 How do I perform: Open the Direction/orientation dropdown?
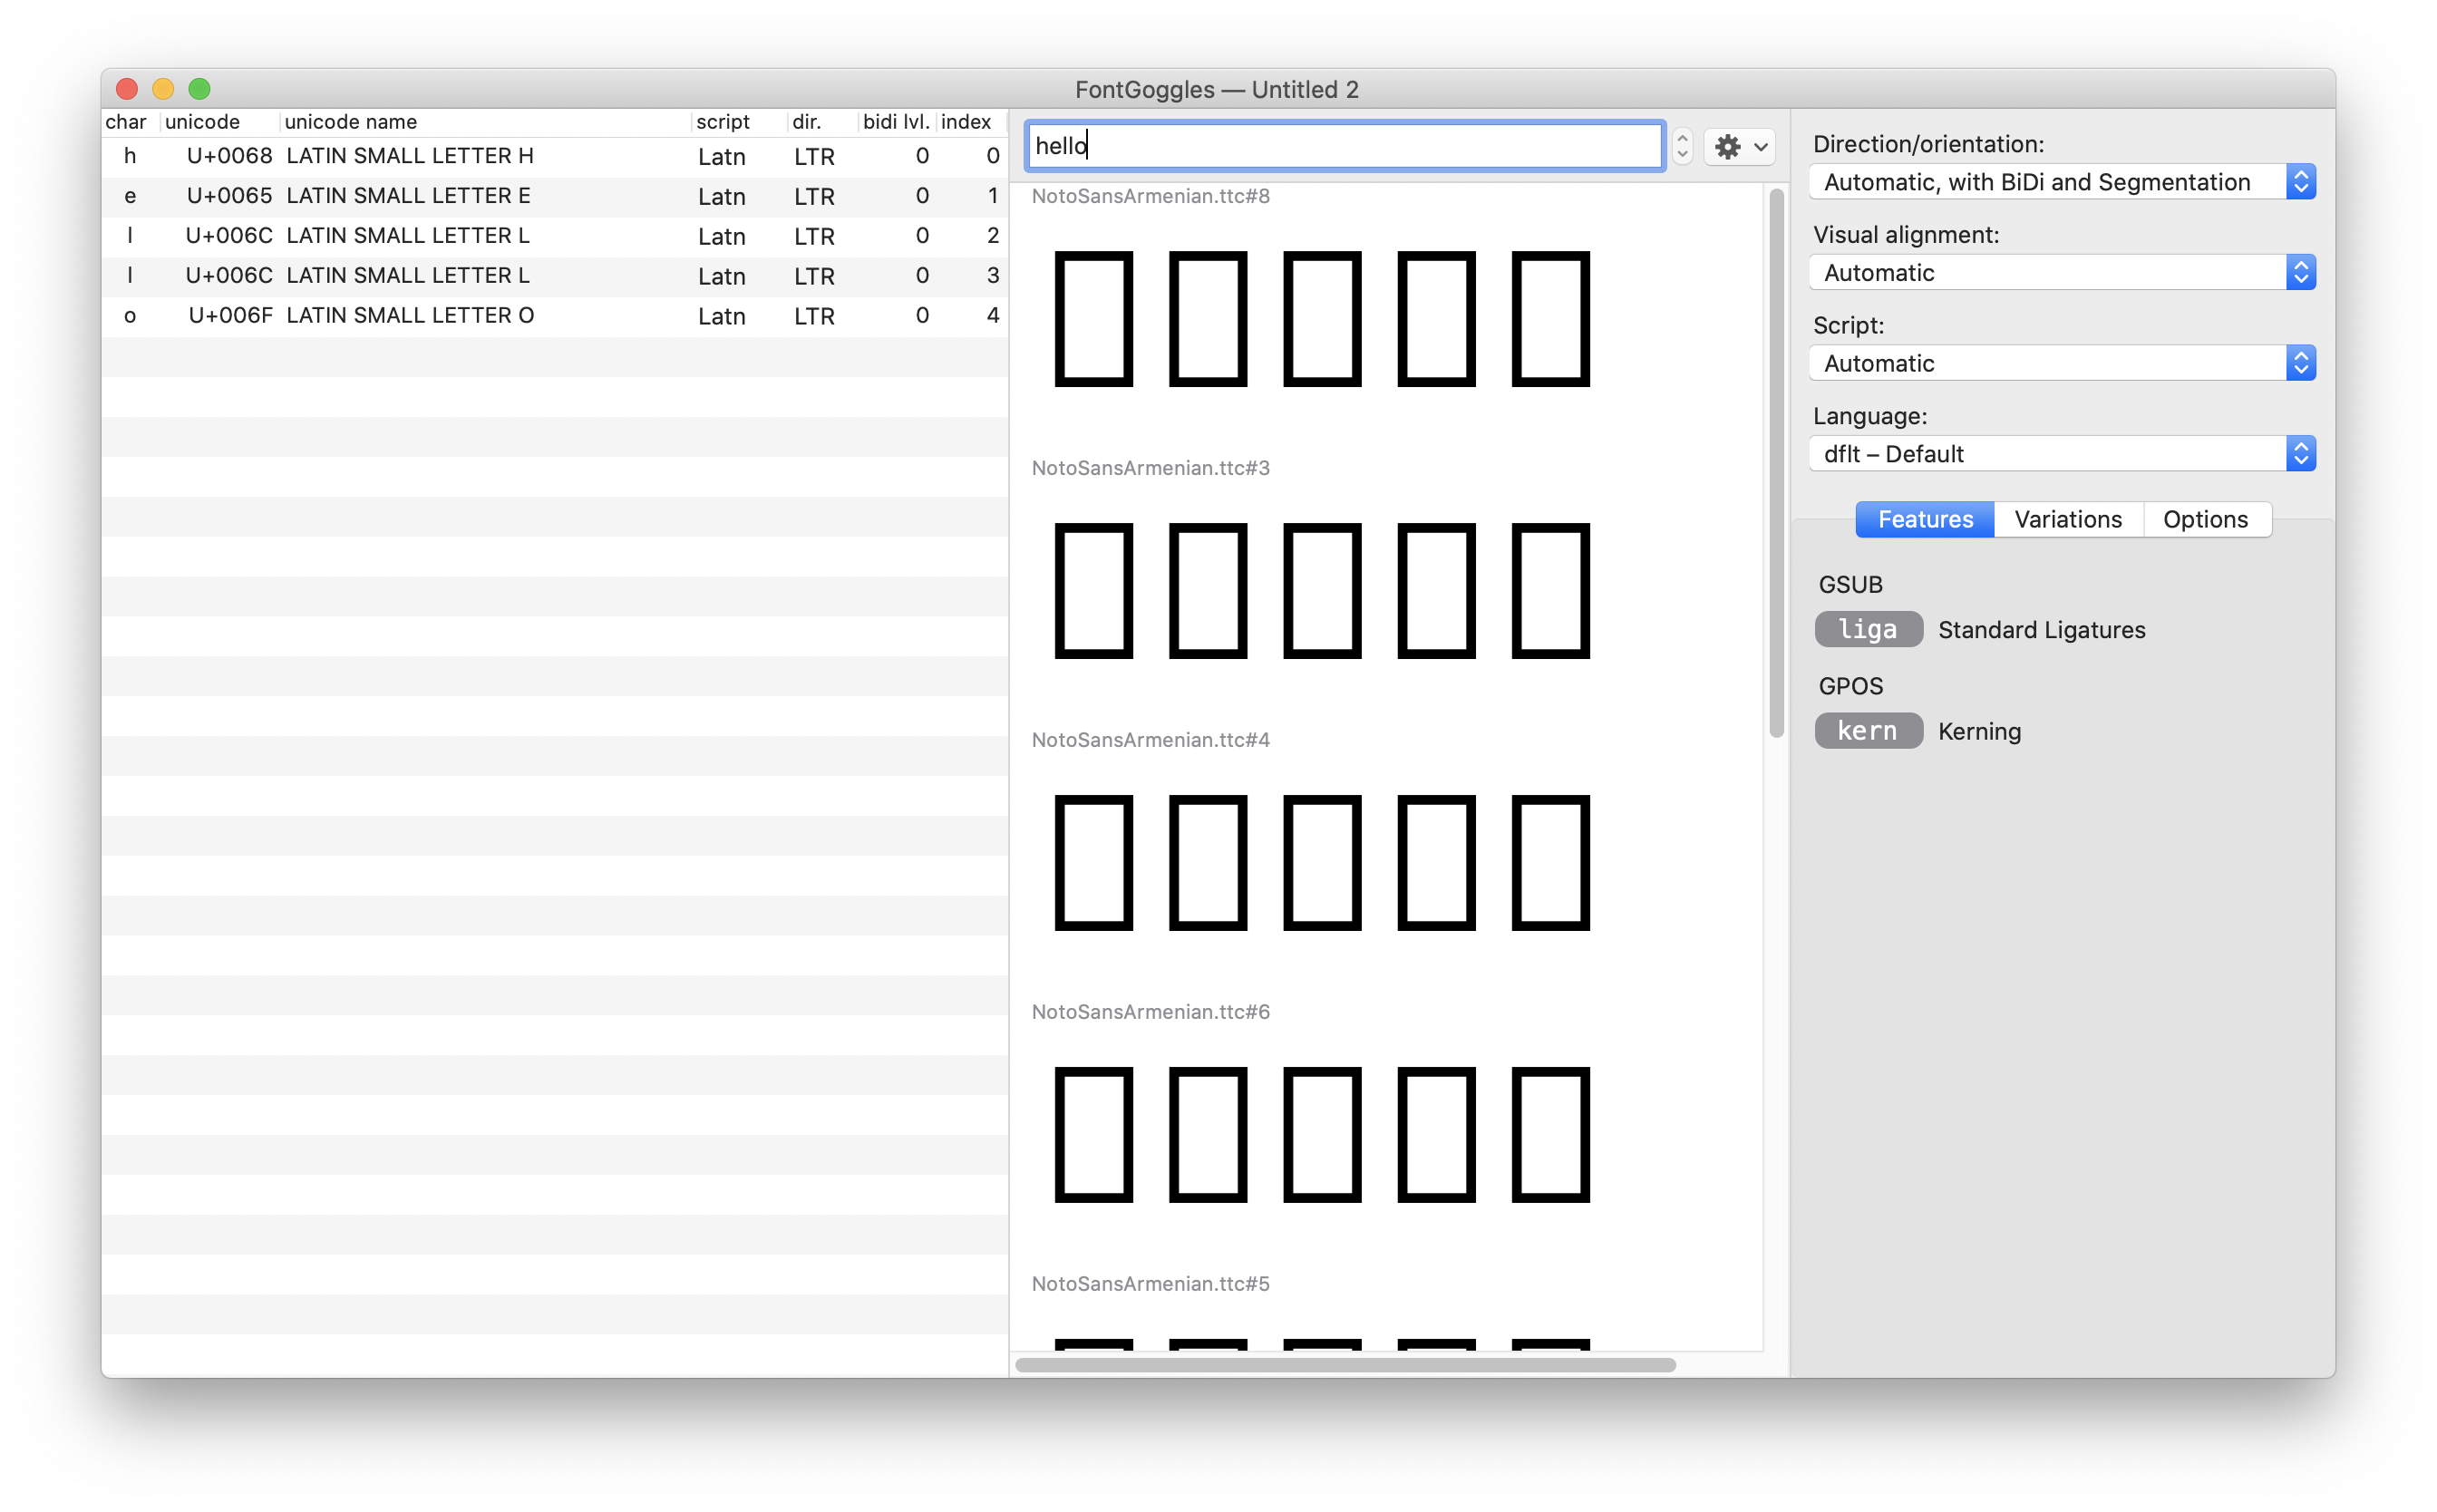tap(2061, 182)
